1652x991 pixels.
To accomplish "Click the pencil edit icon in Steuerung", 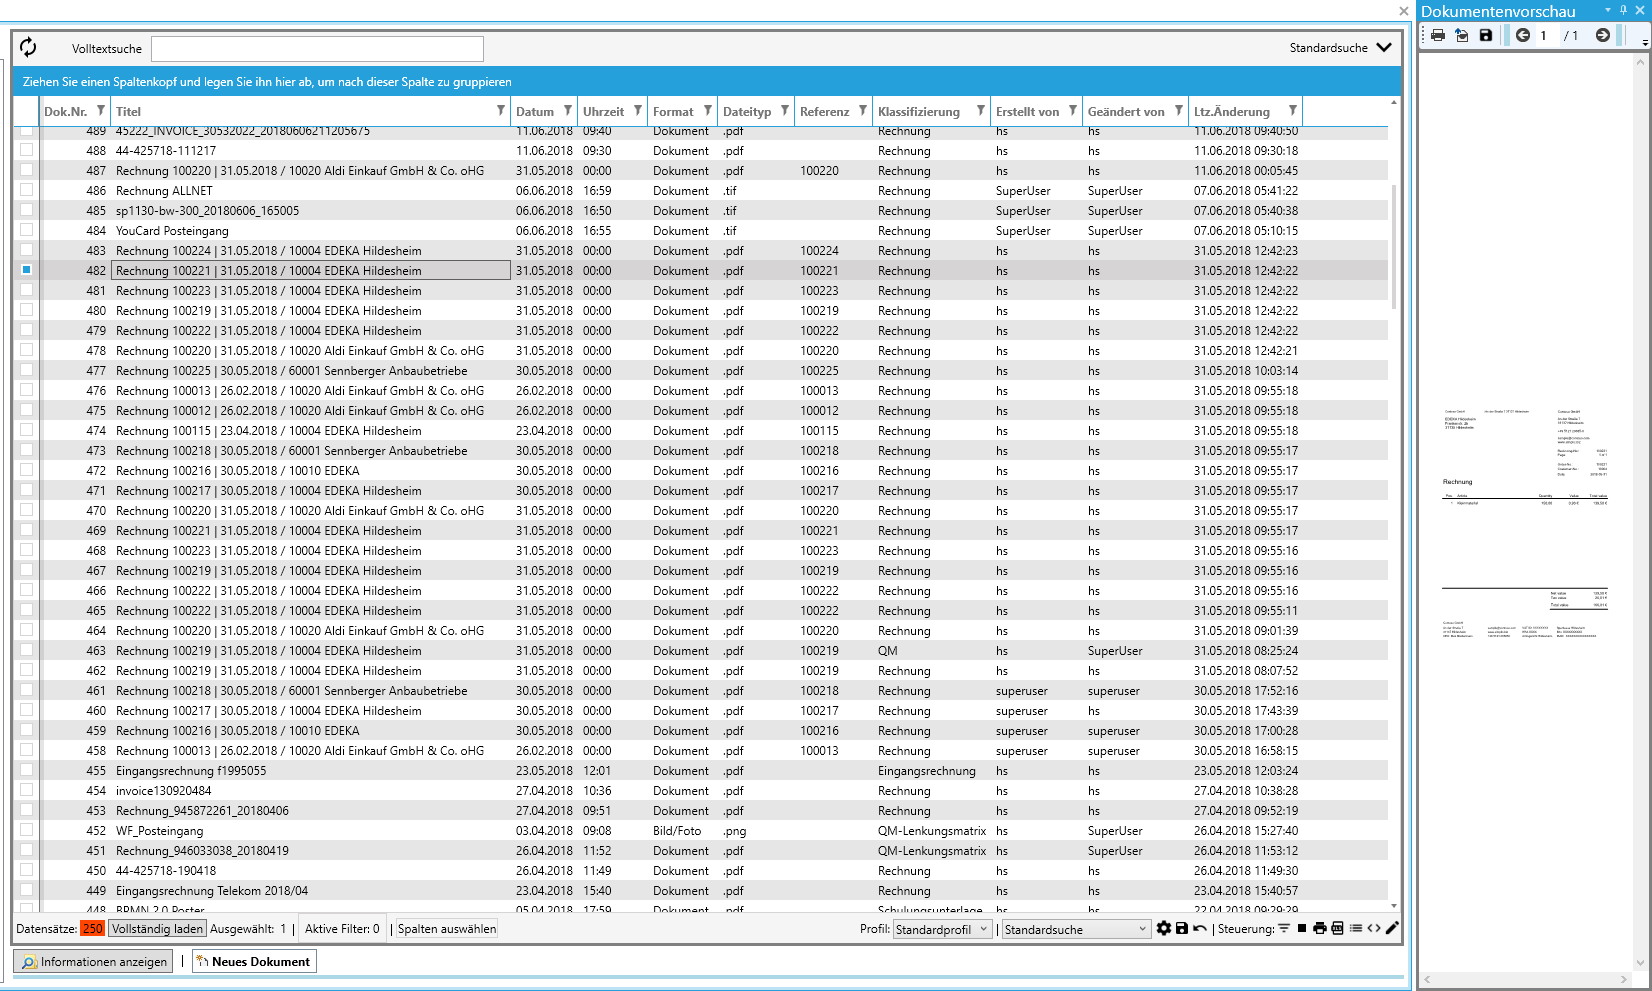I will coord(1392,928).
